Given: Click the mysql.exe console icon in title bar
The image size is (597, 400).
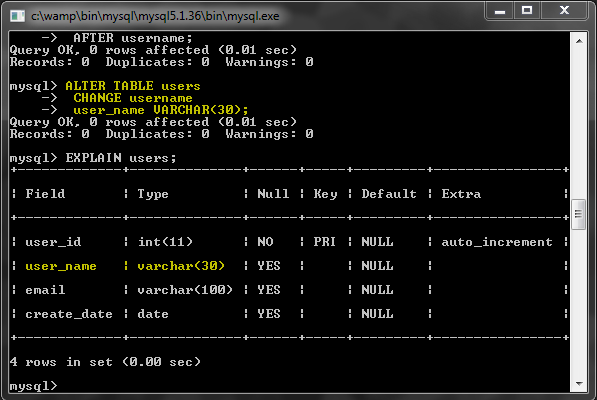Looking at the screenshot, I should click(x=17, y=16).
